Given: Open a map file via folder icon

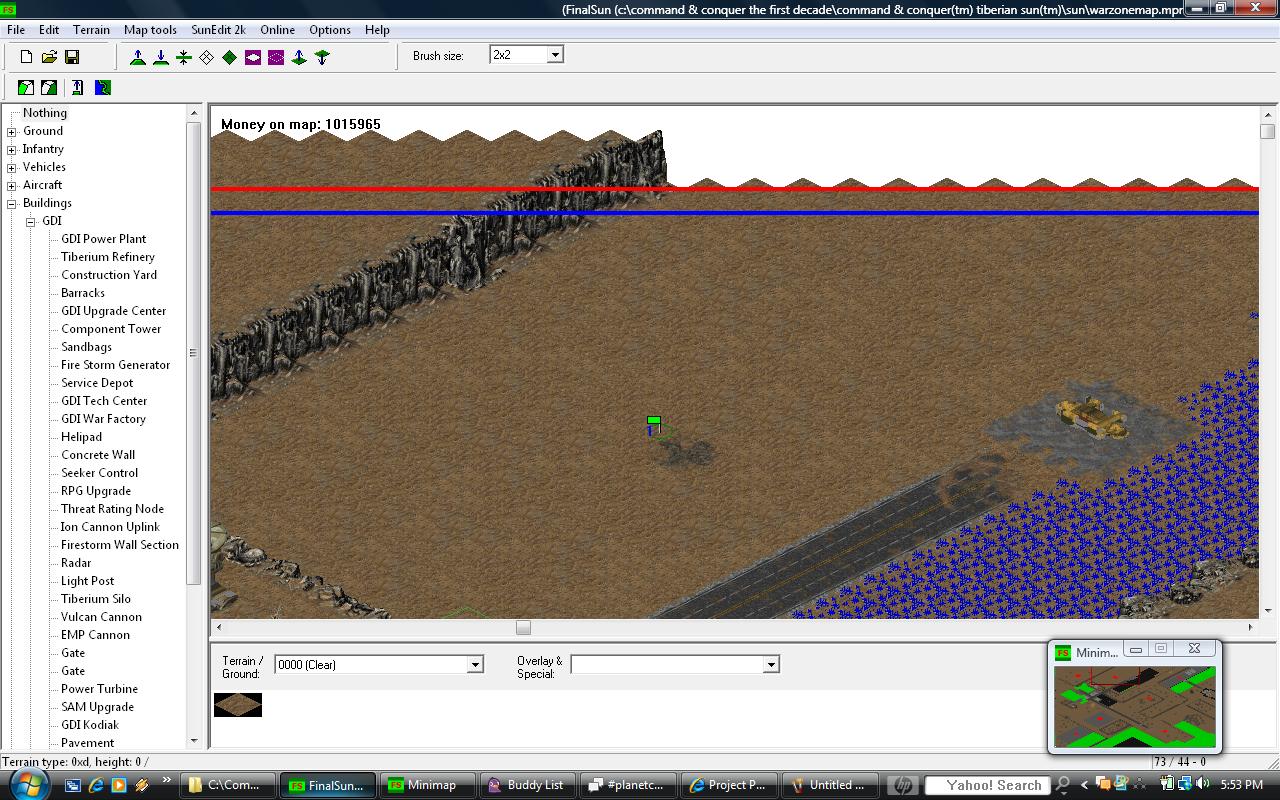Looking at the screenshot, I should (49, 57).
